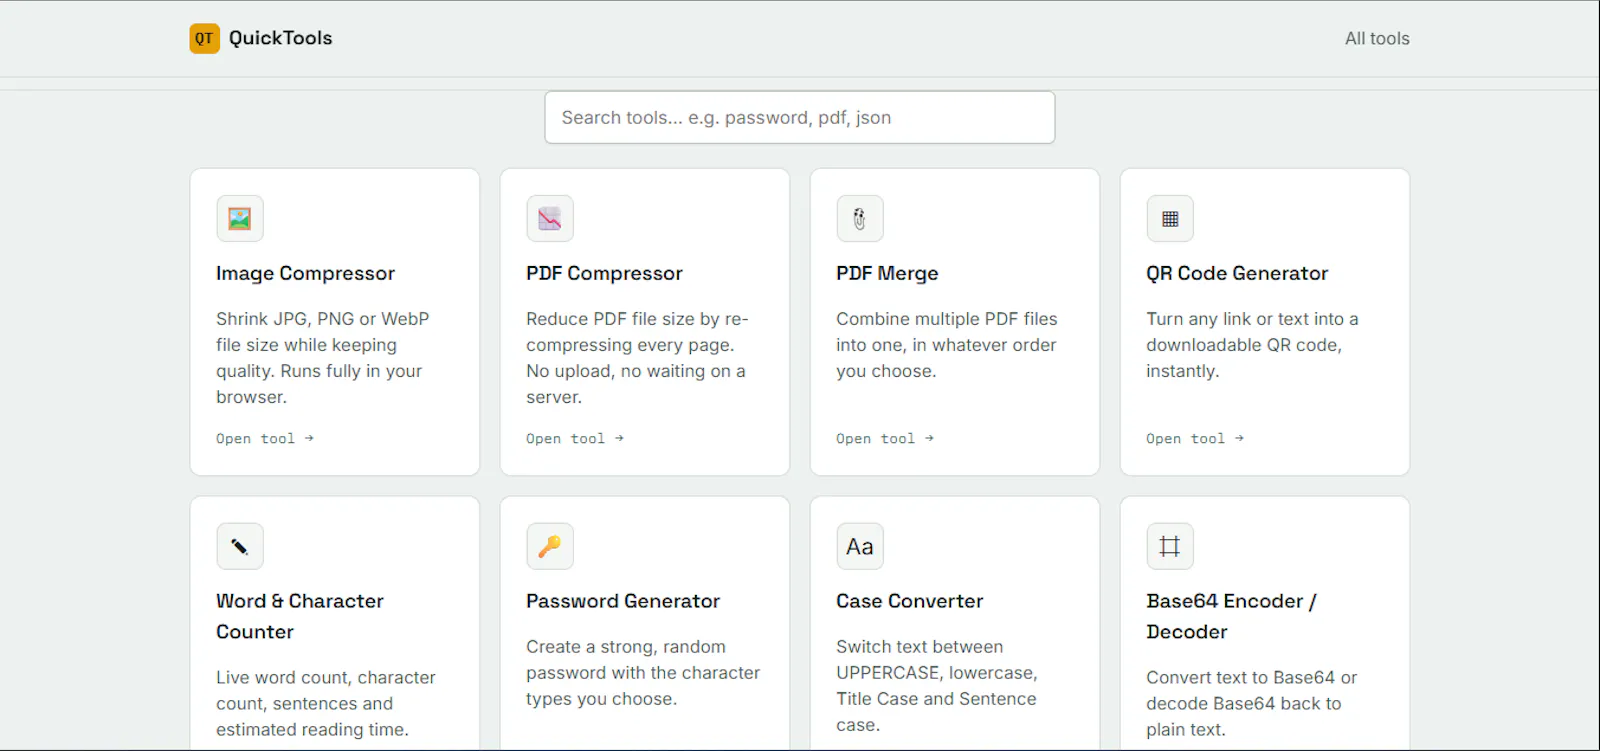The height and width of the screenshot is (751, 1600).
Task: Open the All tools navigation link
Action: coord(1377,38)
